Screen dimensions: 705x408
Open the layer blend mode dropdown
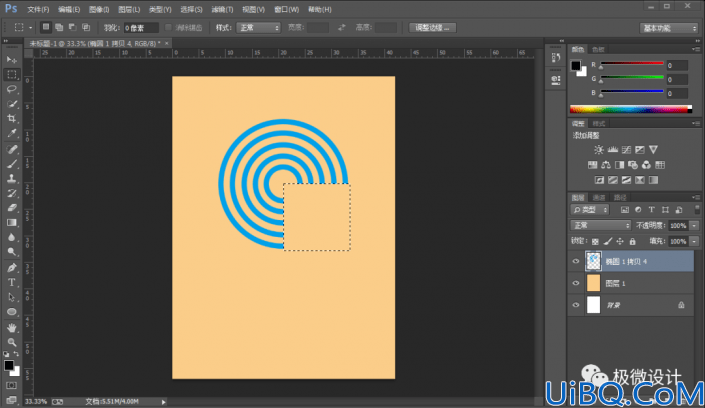pos(600,225)
